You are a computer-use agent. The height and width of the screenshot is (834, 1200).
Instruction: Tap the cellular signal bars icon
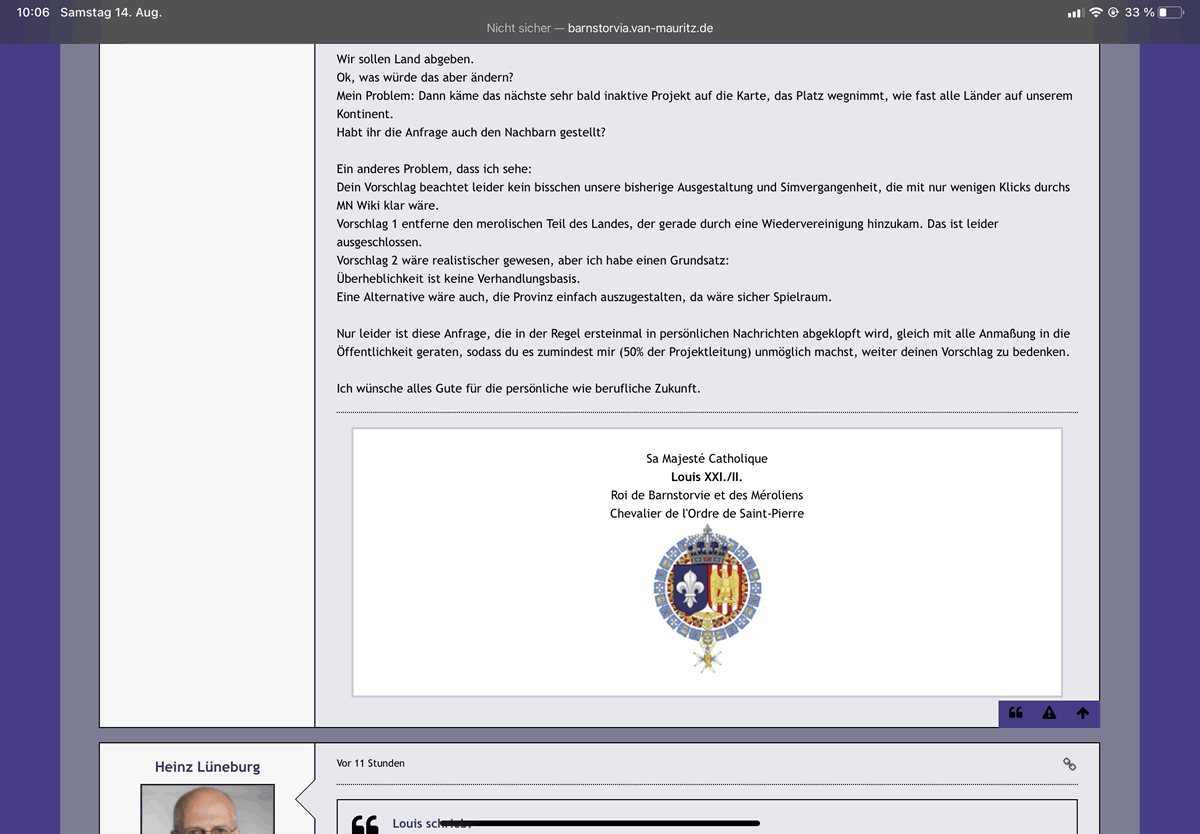[1076, 12]
